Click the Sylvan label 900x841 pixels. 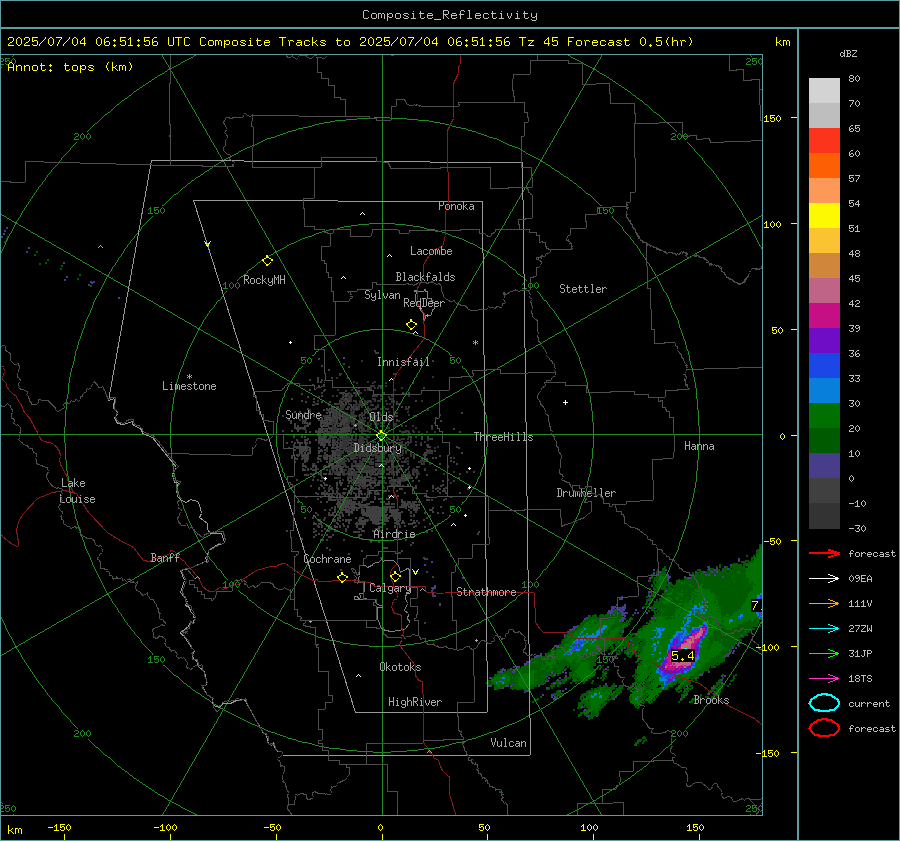click(x=382, y=295)
